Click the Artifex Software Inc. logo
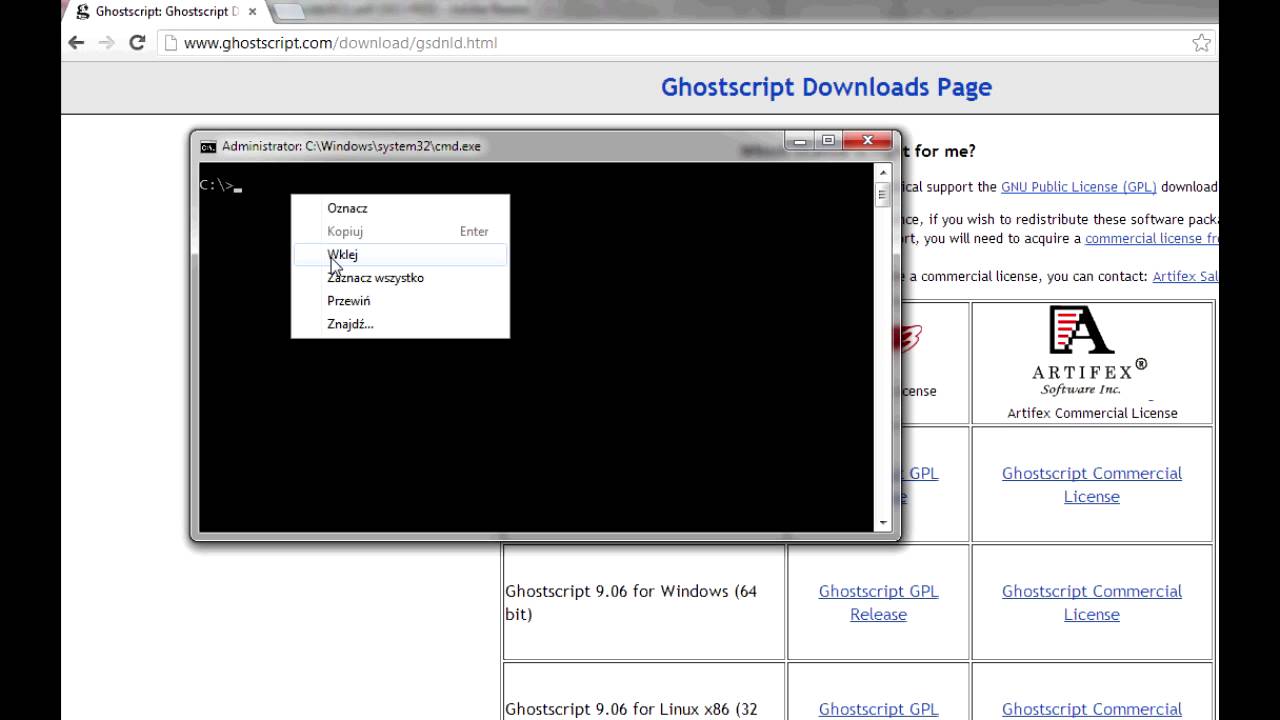 (x=1090, y=351)
